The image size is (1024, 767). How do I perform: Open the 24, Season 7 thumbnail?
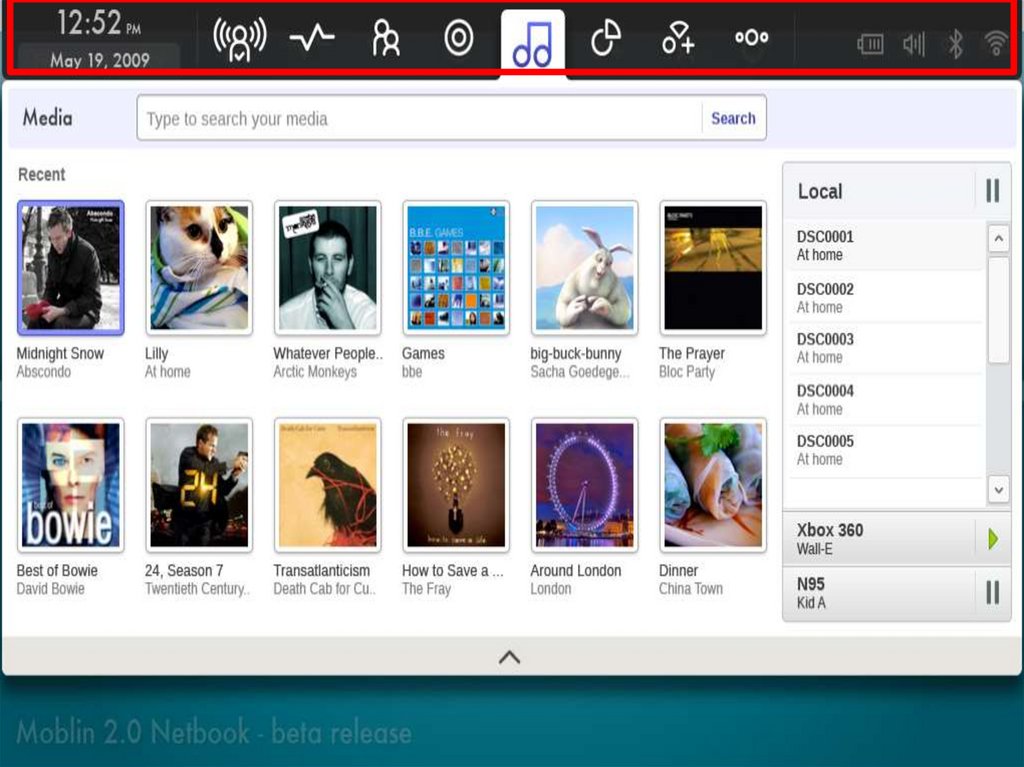point(199,485)
